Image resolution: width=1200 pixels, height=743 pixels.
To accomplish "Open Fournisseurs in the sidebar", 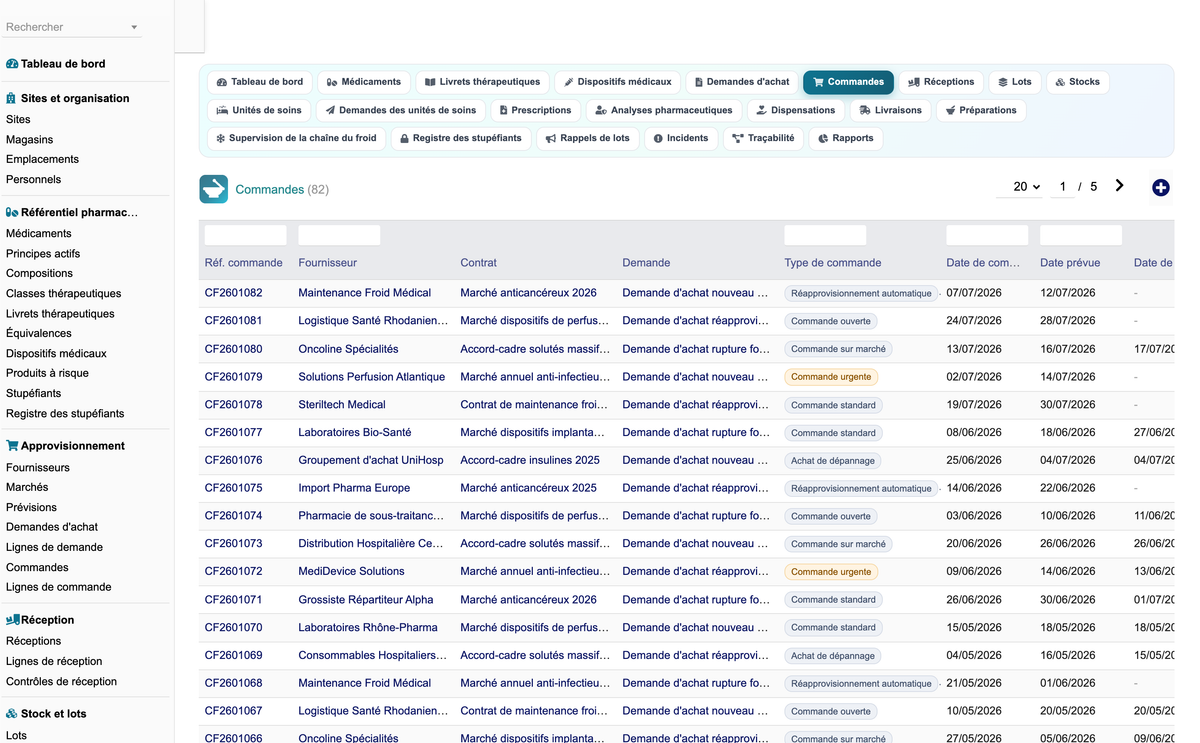I will tap(38, 467).
